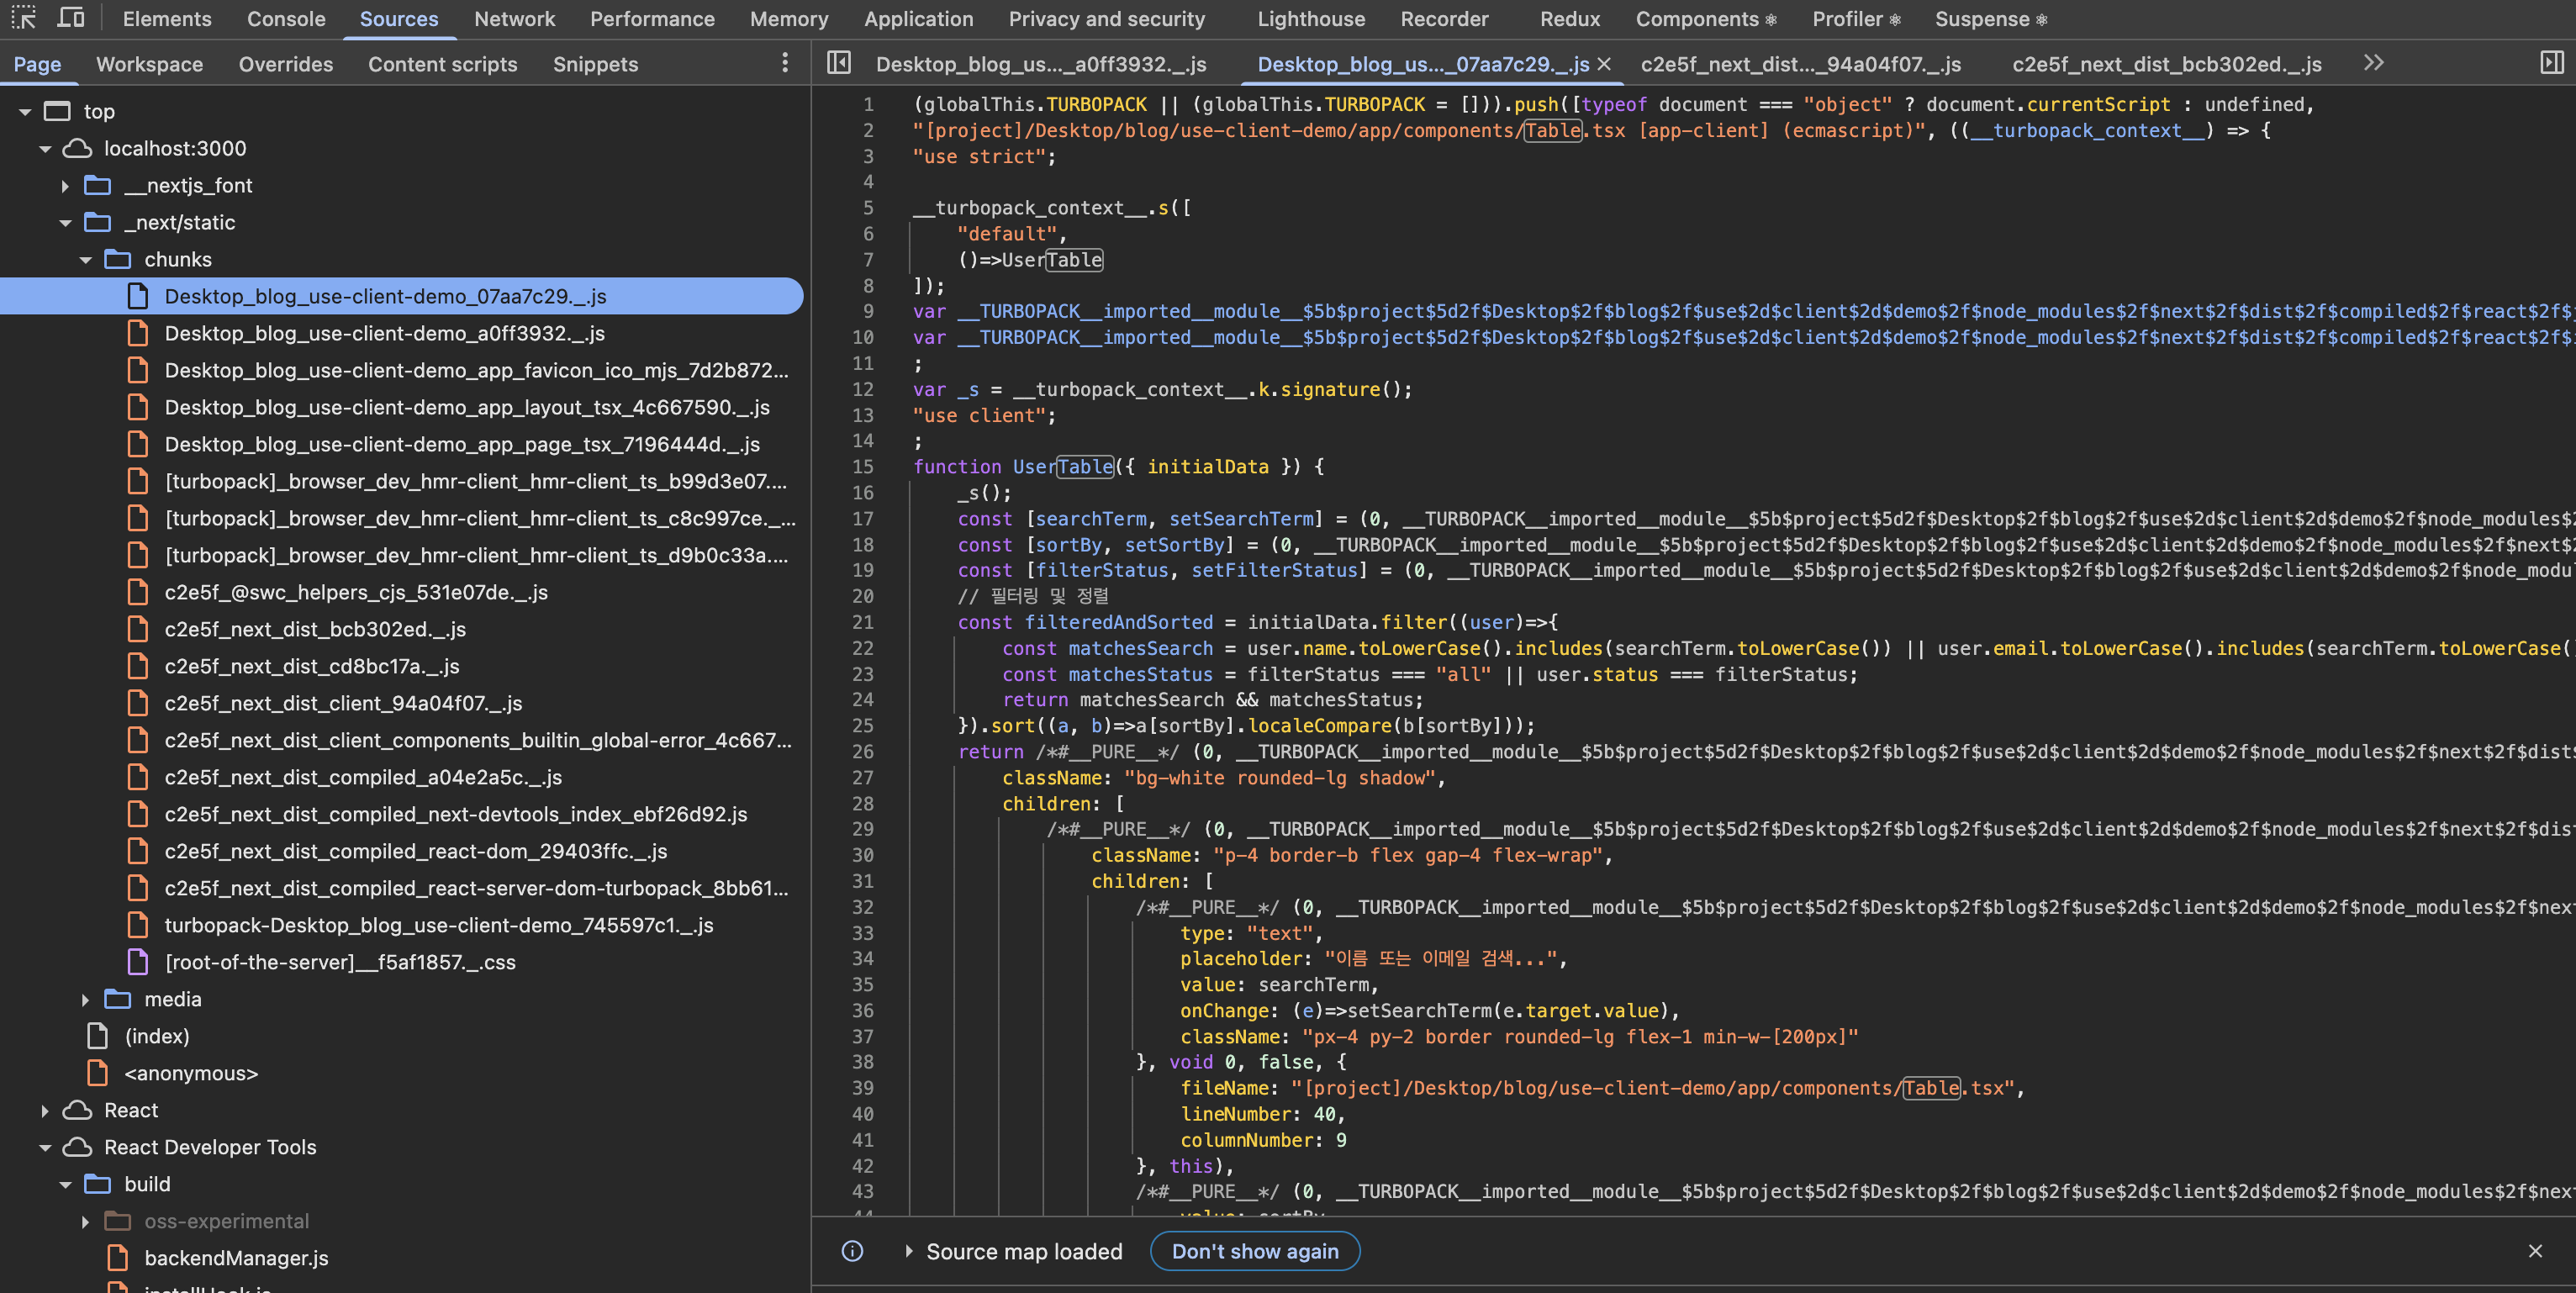Dismiss the source map notification with X
The height and width of the screenshot is (1293, 2576).
pyautogui.click(x=2535, y=1251)
